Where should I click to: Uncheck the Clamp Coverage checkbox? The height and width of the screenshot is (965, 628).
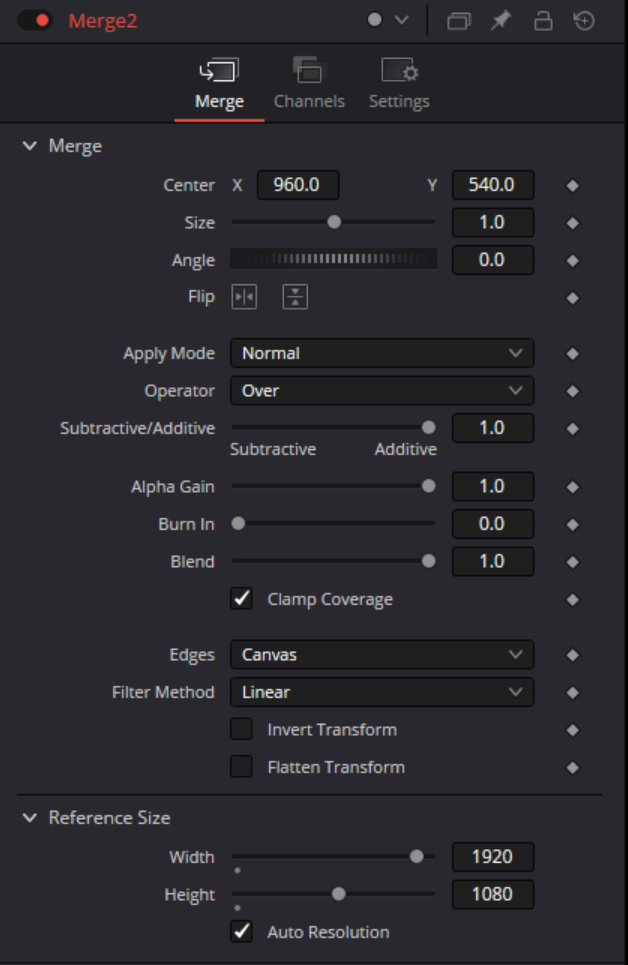[x=241, y=599]
